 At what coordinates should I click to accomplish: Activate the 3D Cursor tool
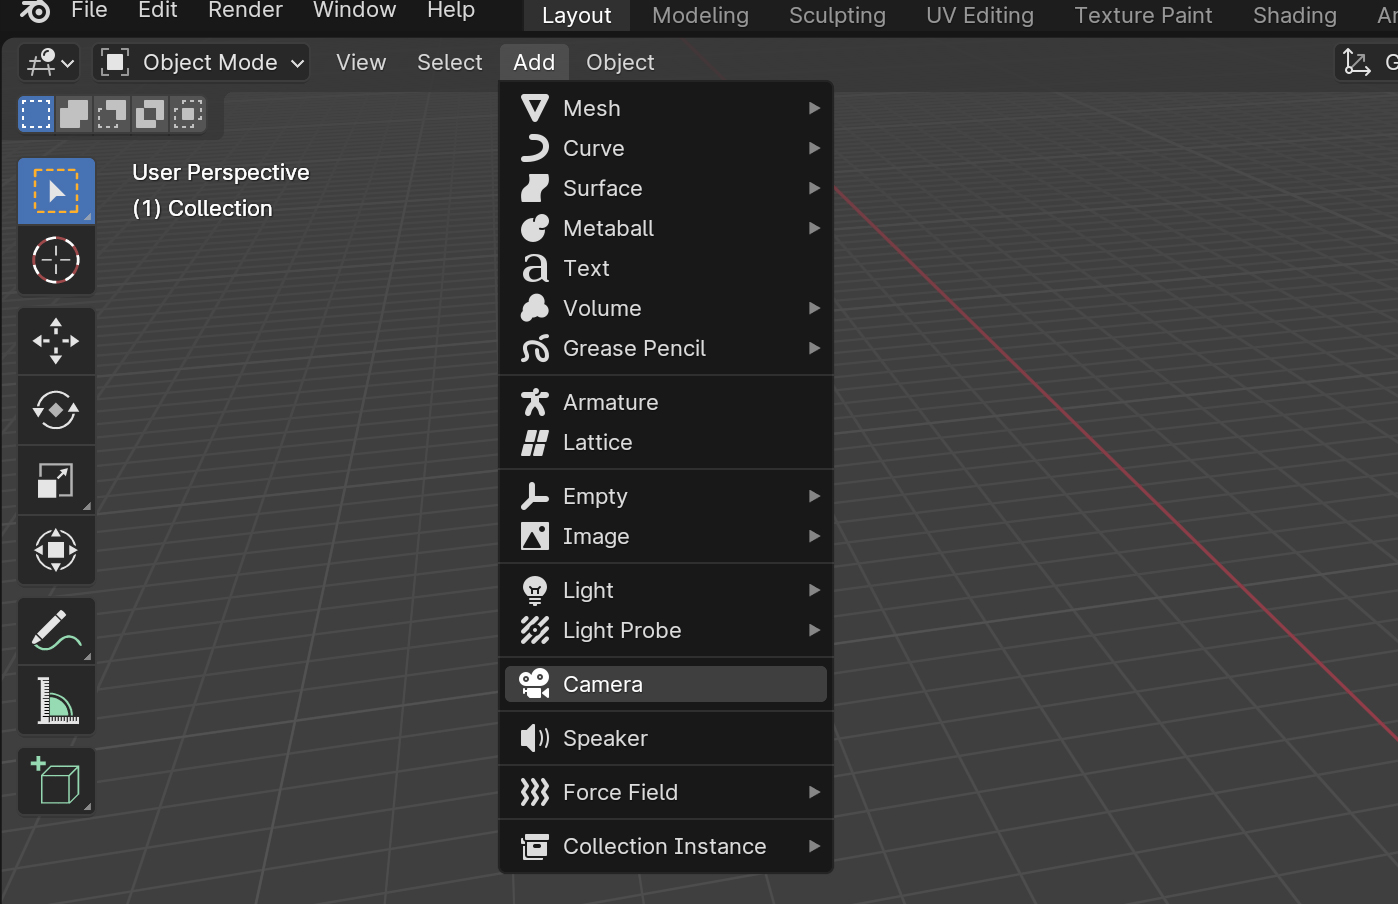coord(56,261)
